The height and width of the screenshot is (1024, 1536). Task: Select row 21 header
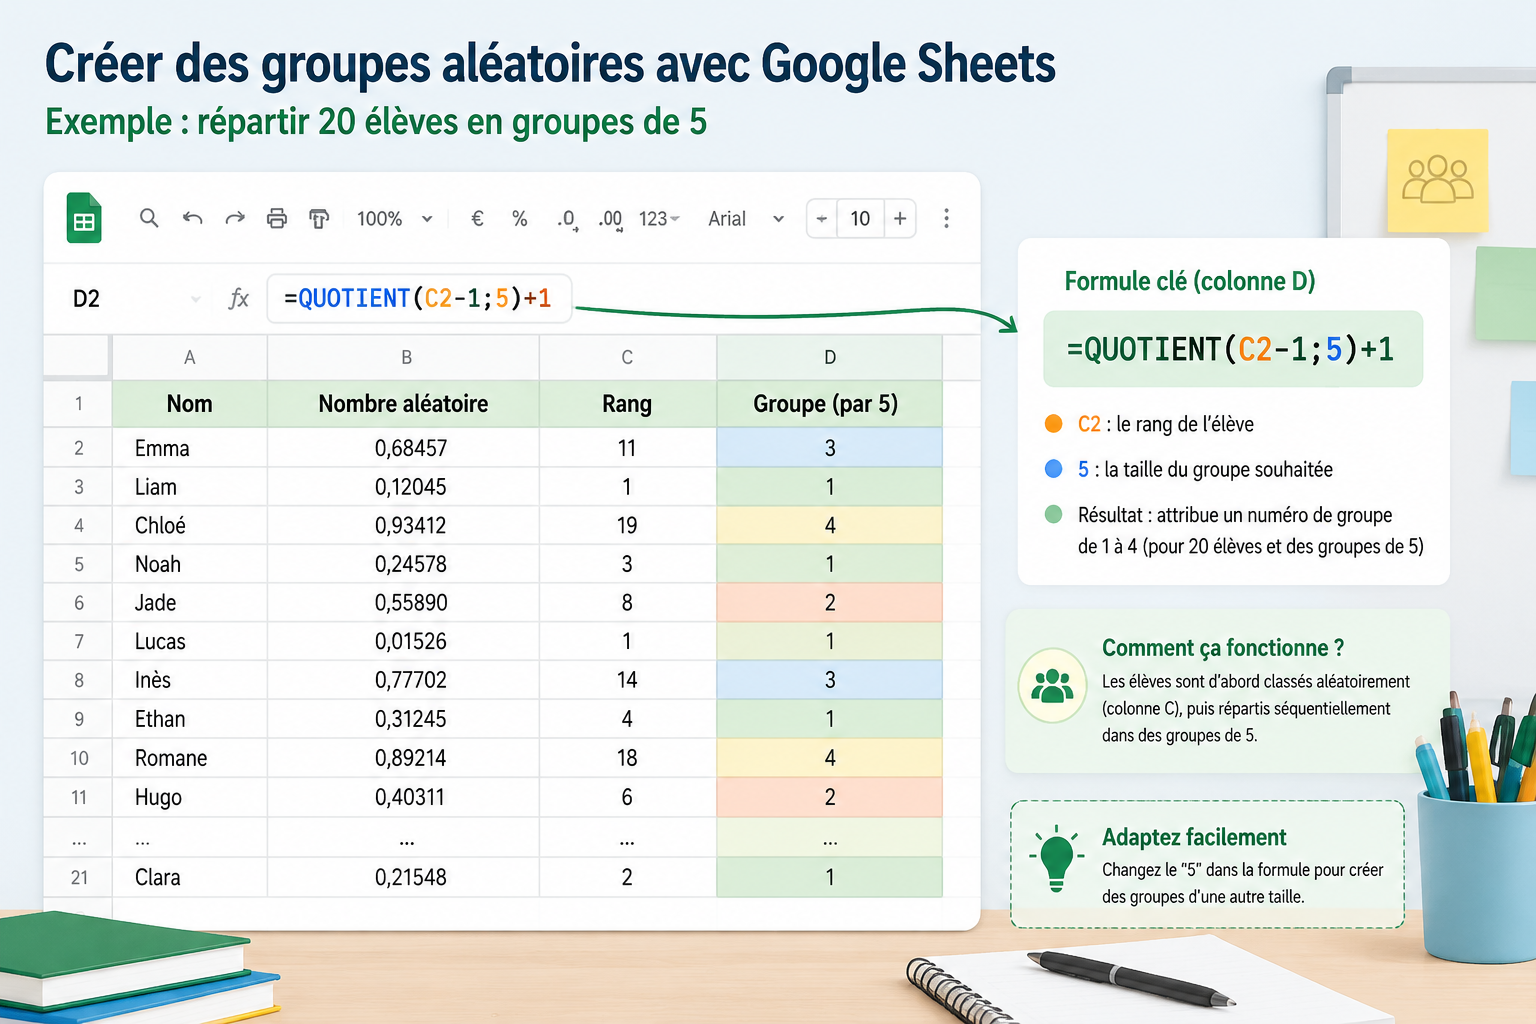(x=78, y=877)
